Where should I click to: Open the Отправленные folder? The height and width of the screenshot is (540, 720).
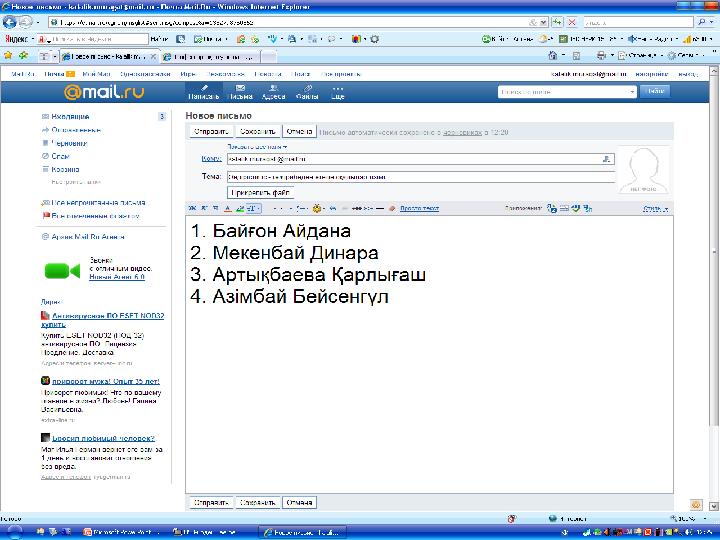[x=76, y=130]
